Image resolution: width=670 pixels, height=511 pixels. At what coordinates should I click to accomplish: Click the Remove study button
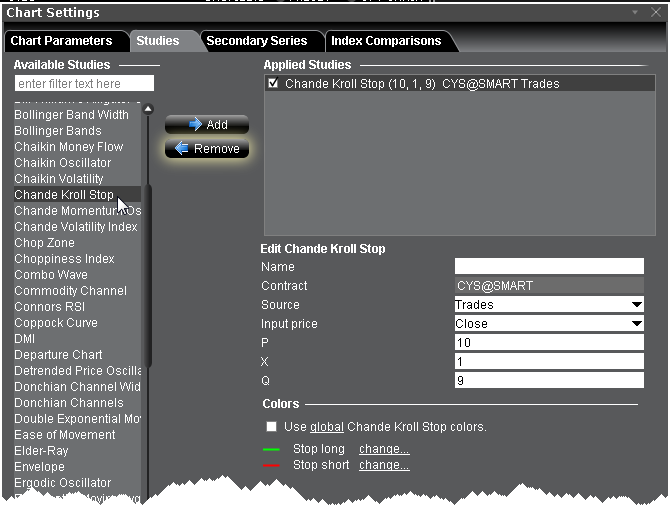(x=207, y=149)
